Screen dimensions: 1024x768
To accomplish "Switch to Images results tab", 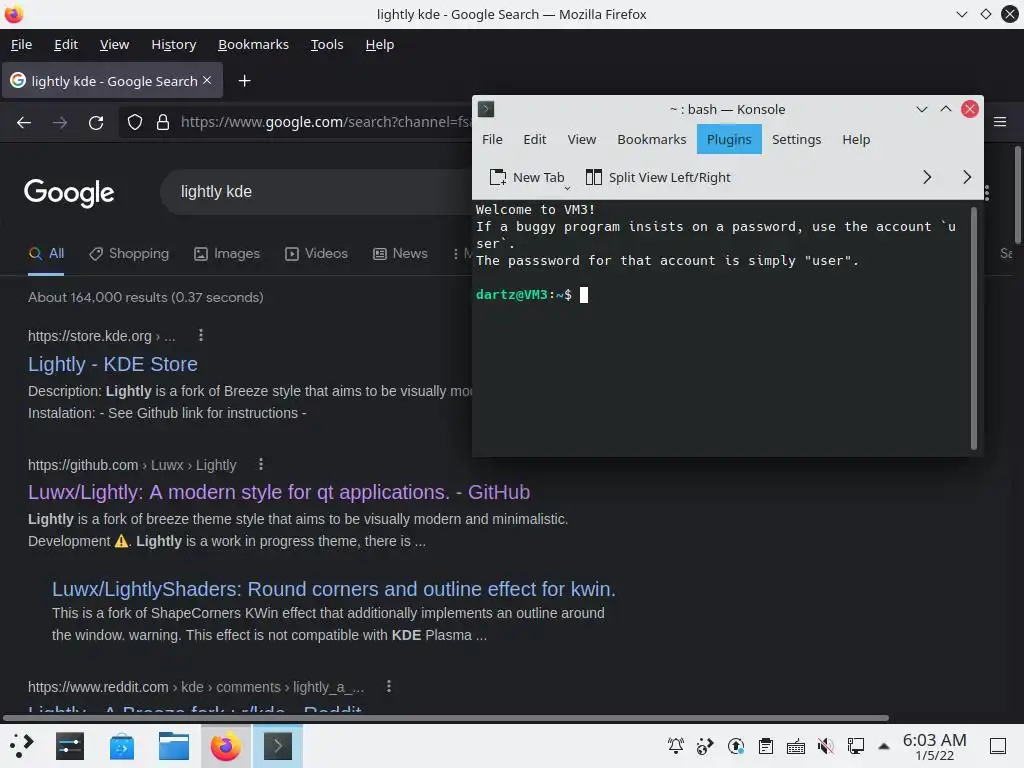I will tap(227, 253).
